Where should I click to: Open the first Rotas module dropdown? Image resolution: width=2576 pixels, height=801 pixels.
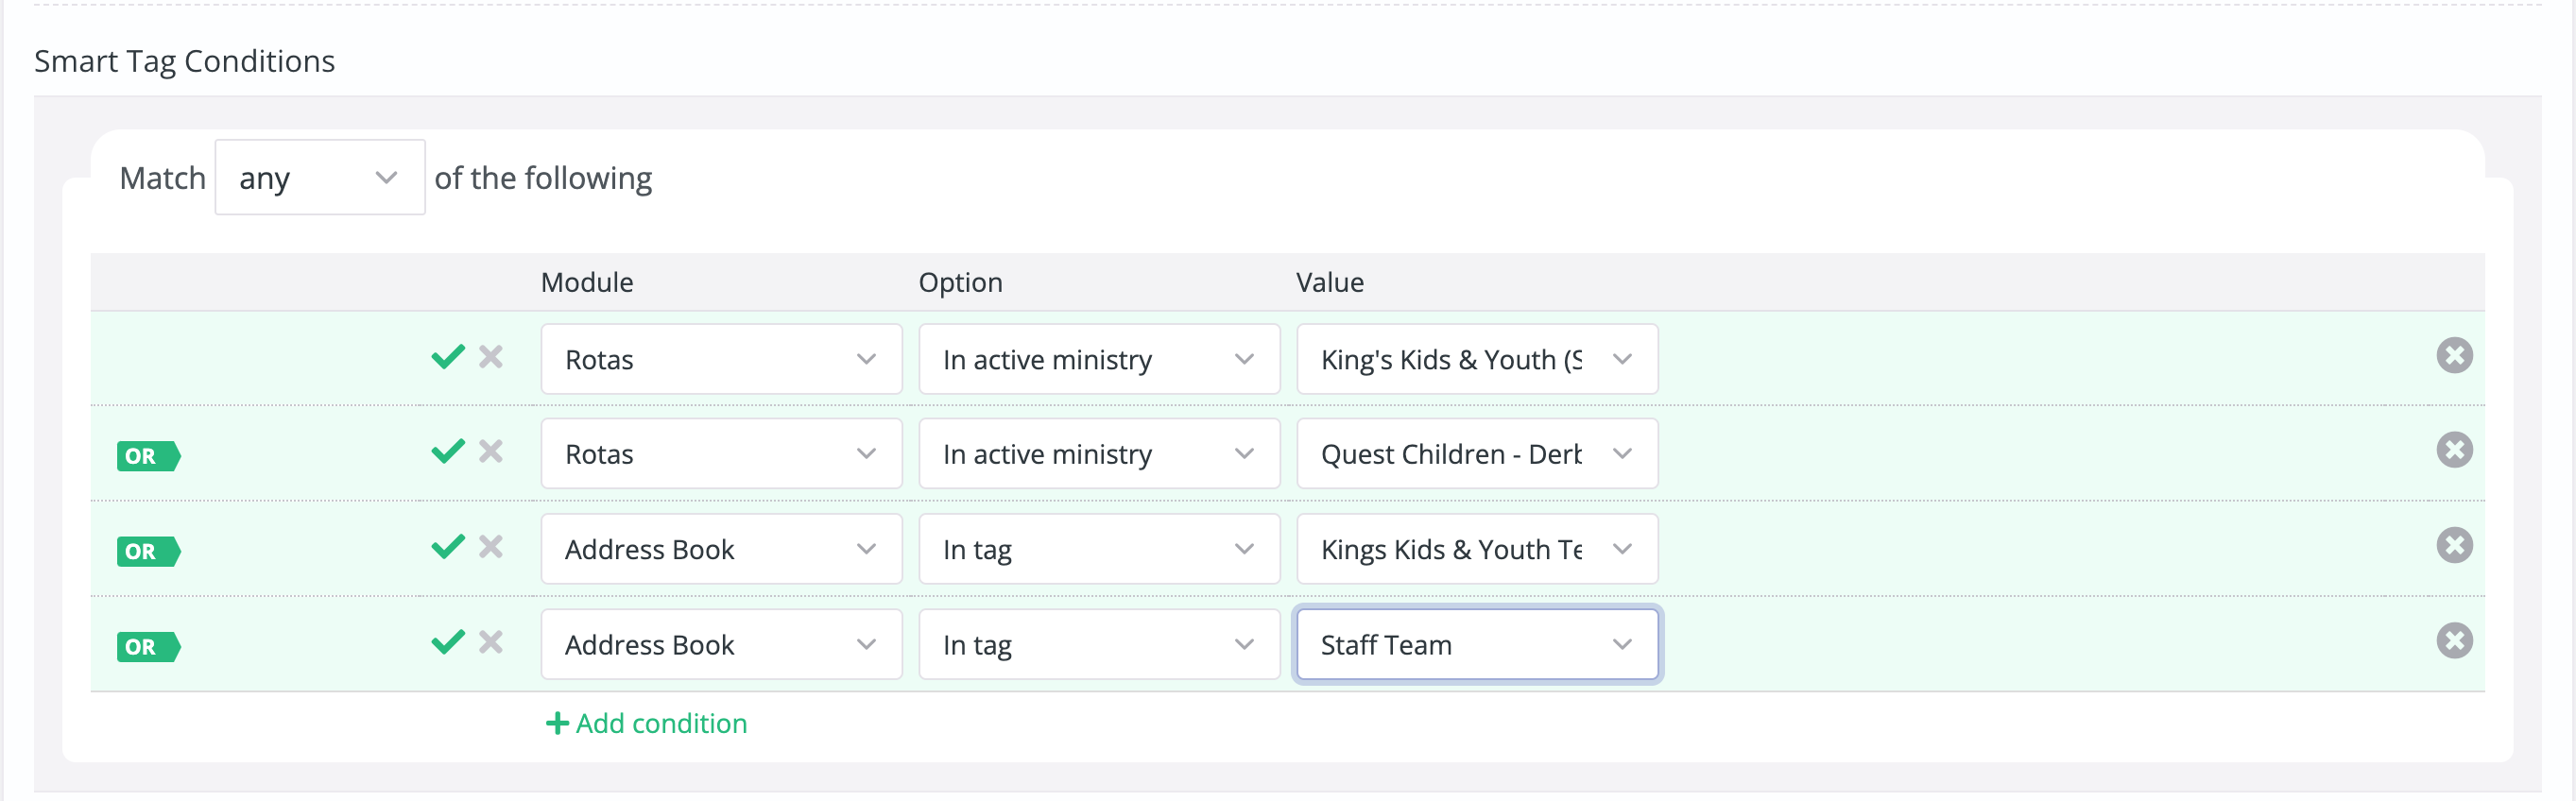click(721, 359)
